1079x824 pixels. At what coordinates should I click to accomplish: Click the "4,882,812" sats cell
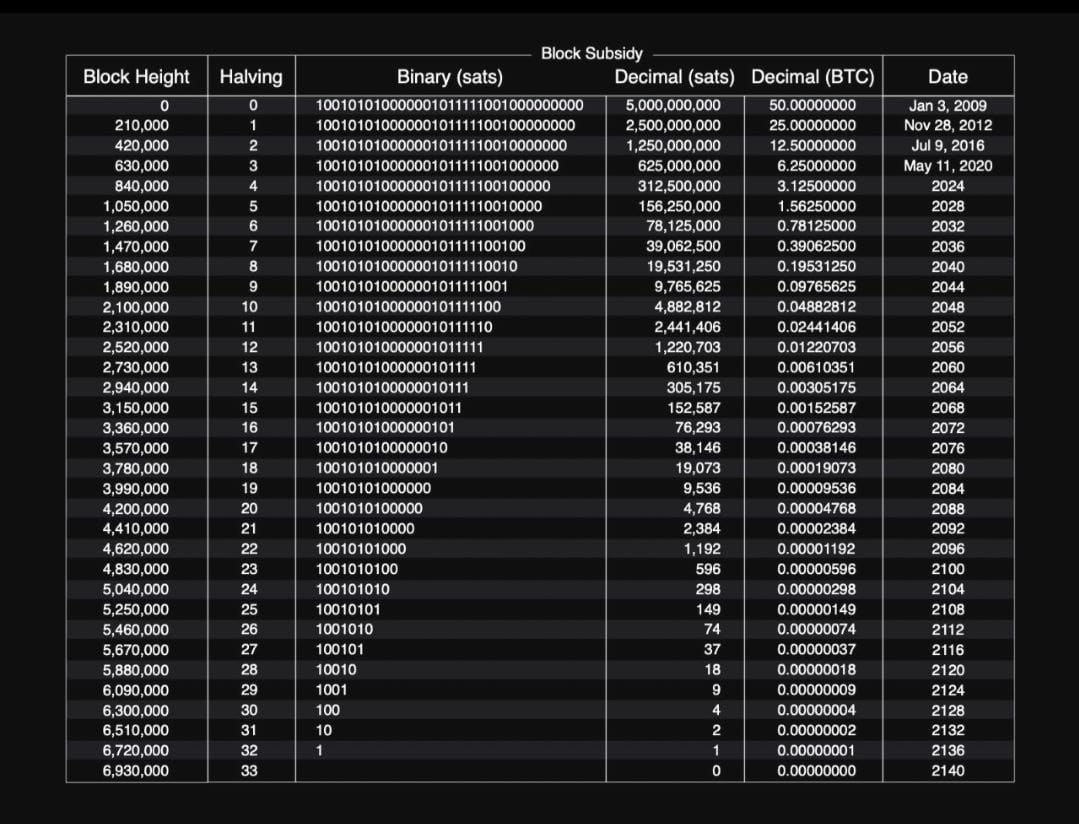pyautogui.click(x=687, y=307)
